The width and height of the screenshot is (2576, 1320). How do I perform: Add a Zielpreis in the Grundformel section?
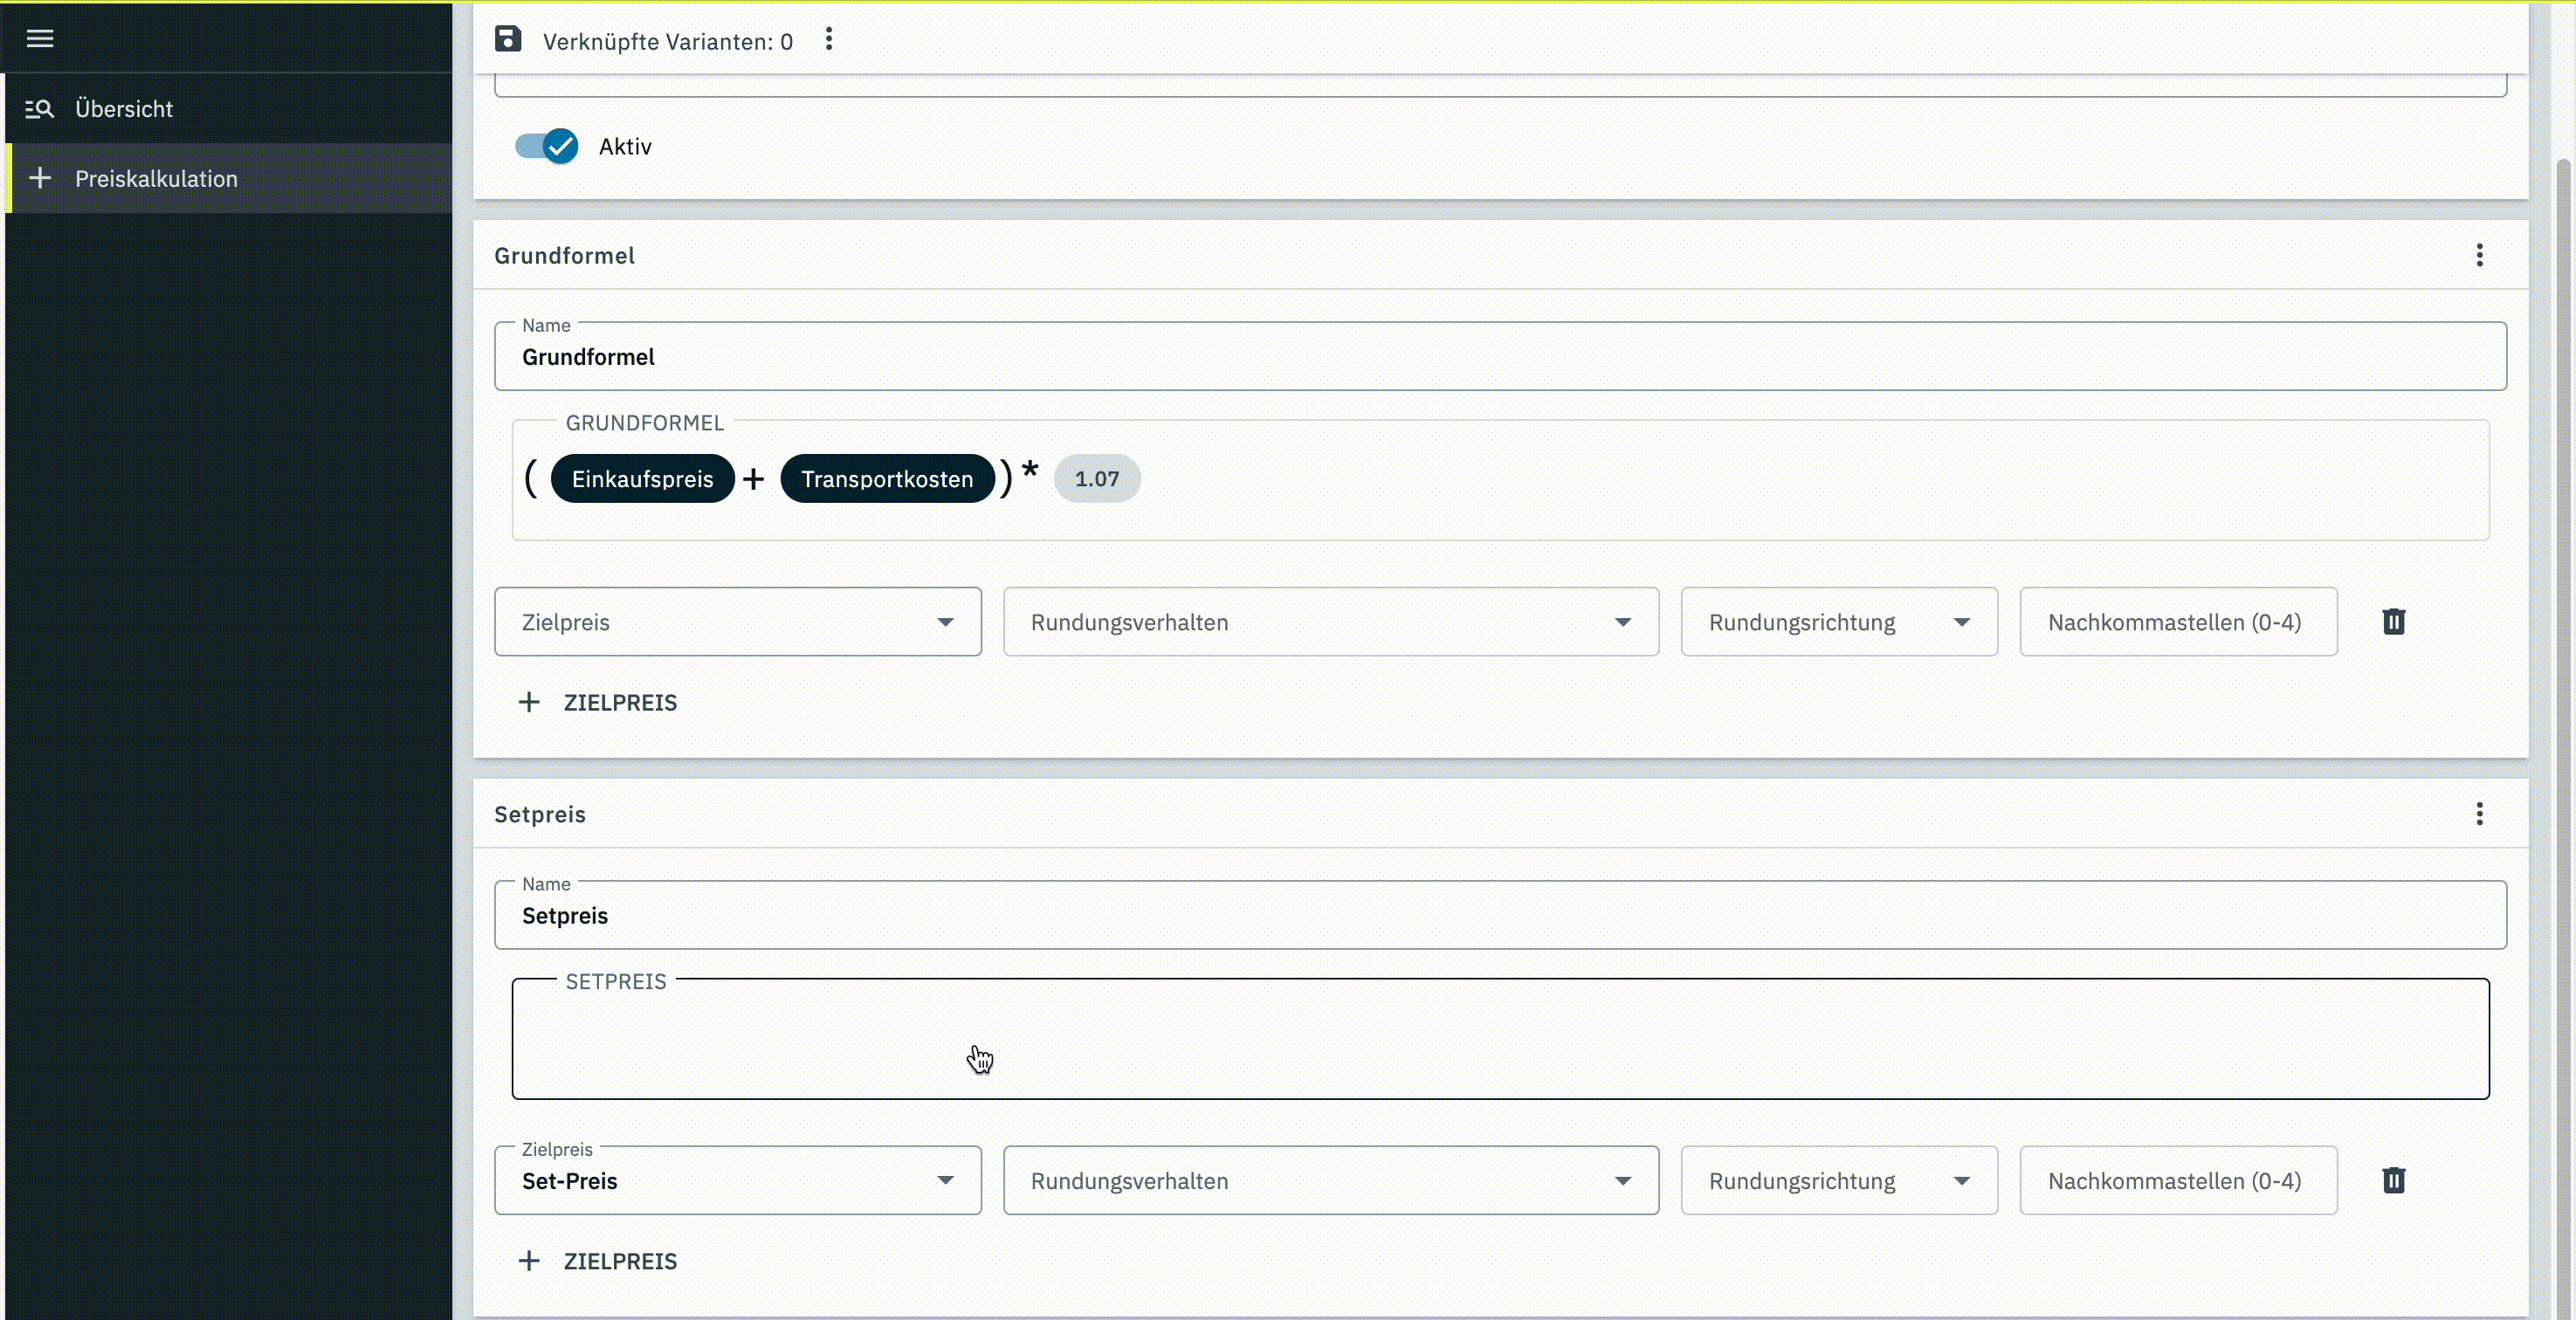598,703
